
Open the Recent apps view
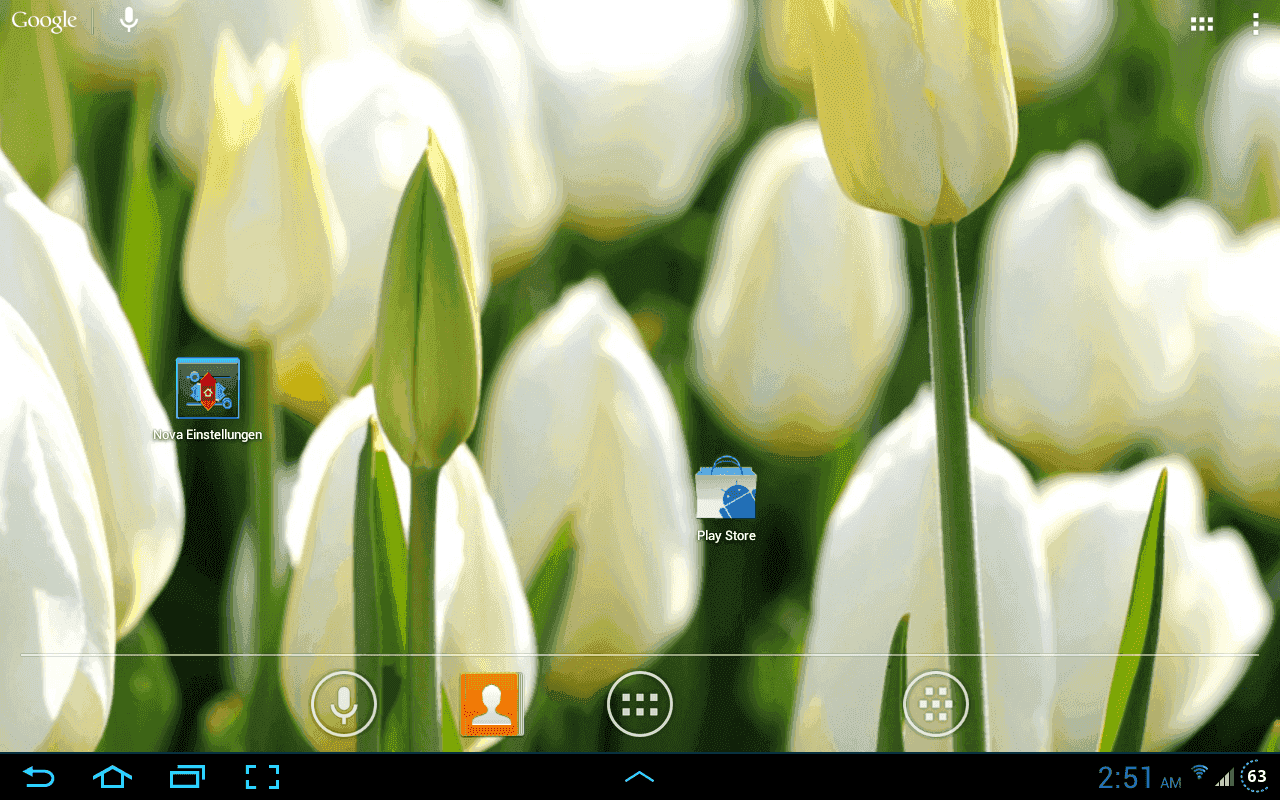(x=187, y=777)
